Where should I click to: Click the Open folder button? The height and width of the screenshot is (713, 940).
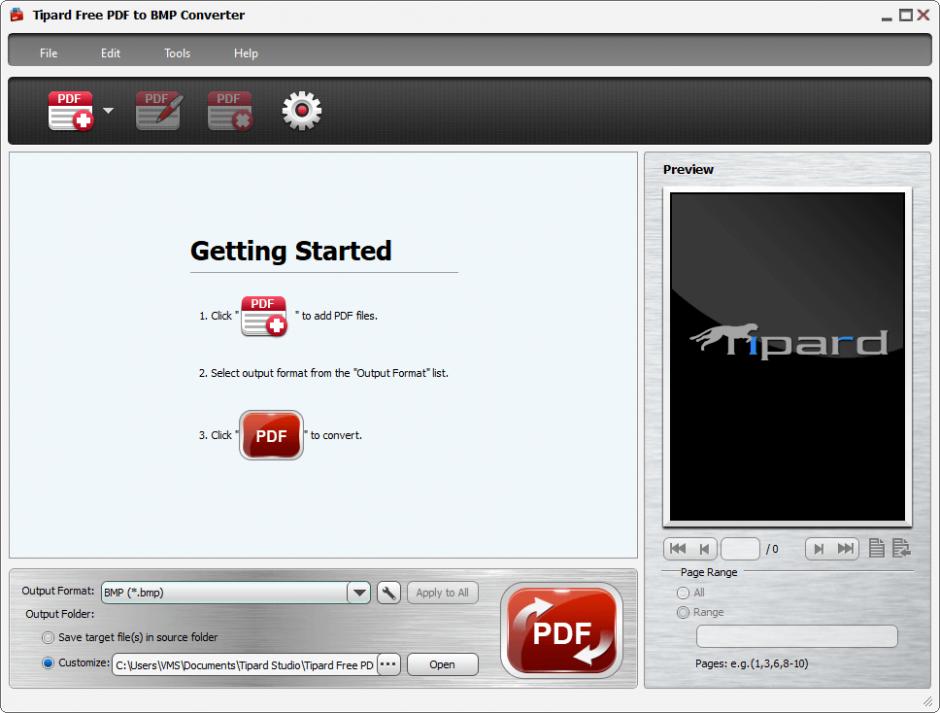tap(442, 664)
